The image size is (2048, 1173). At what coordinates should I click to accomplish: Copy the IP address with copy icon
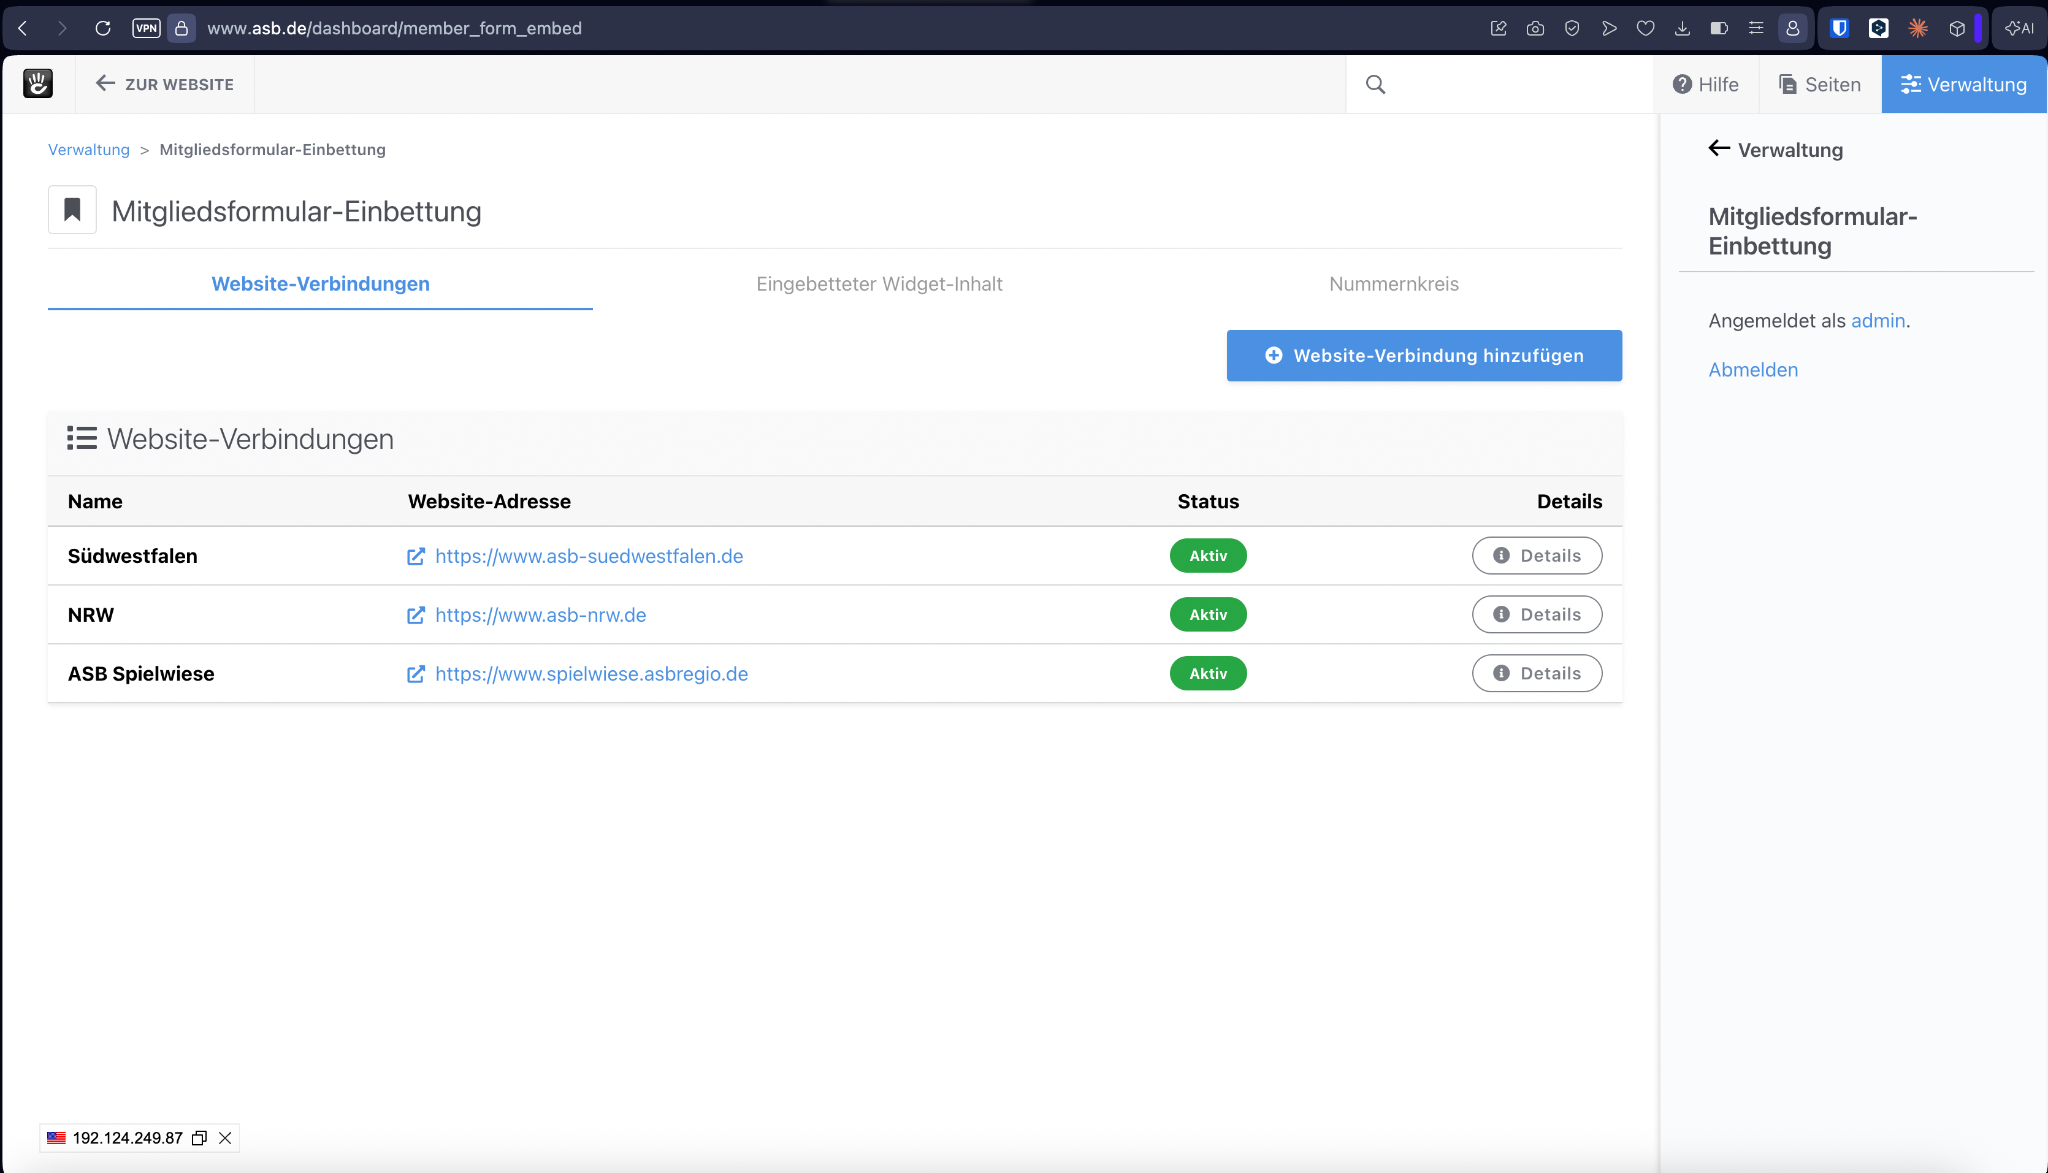click(199, 1138)
